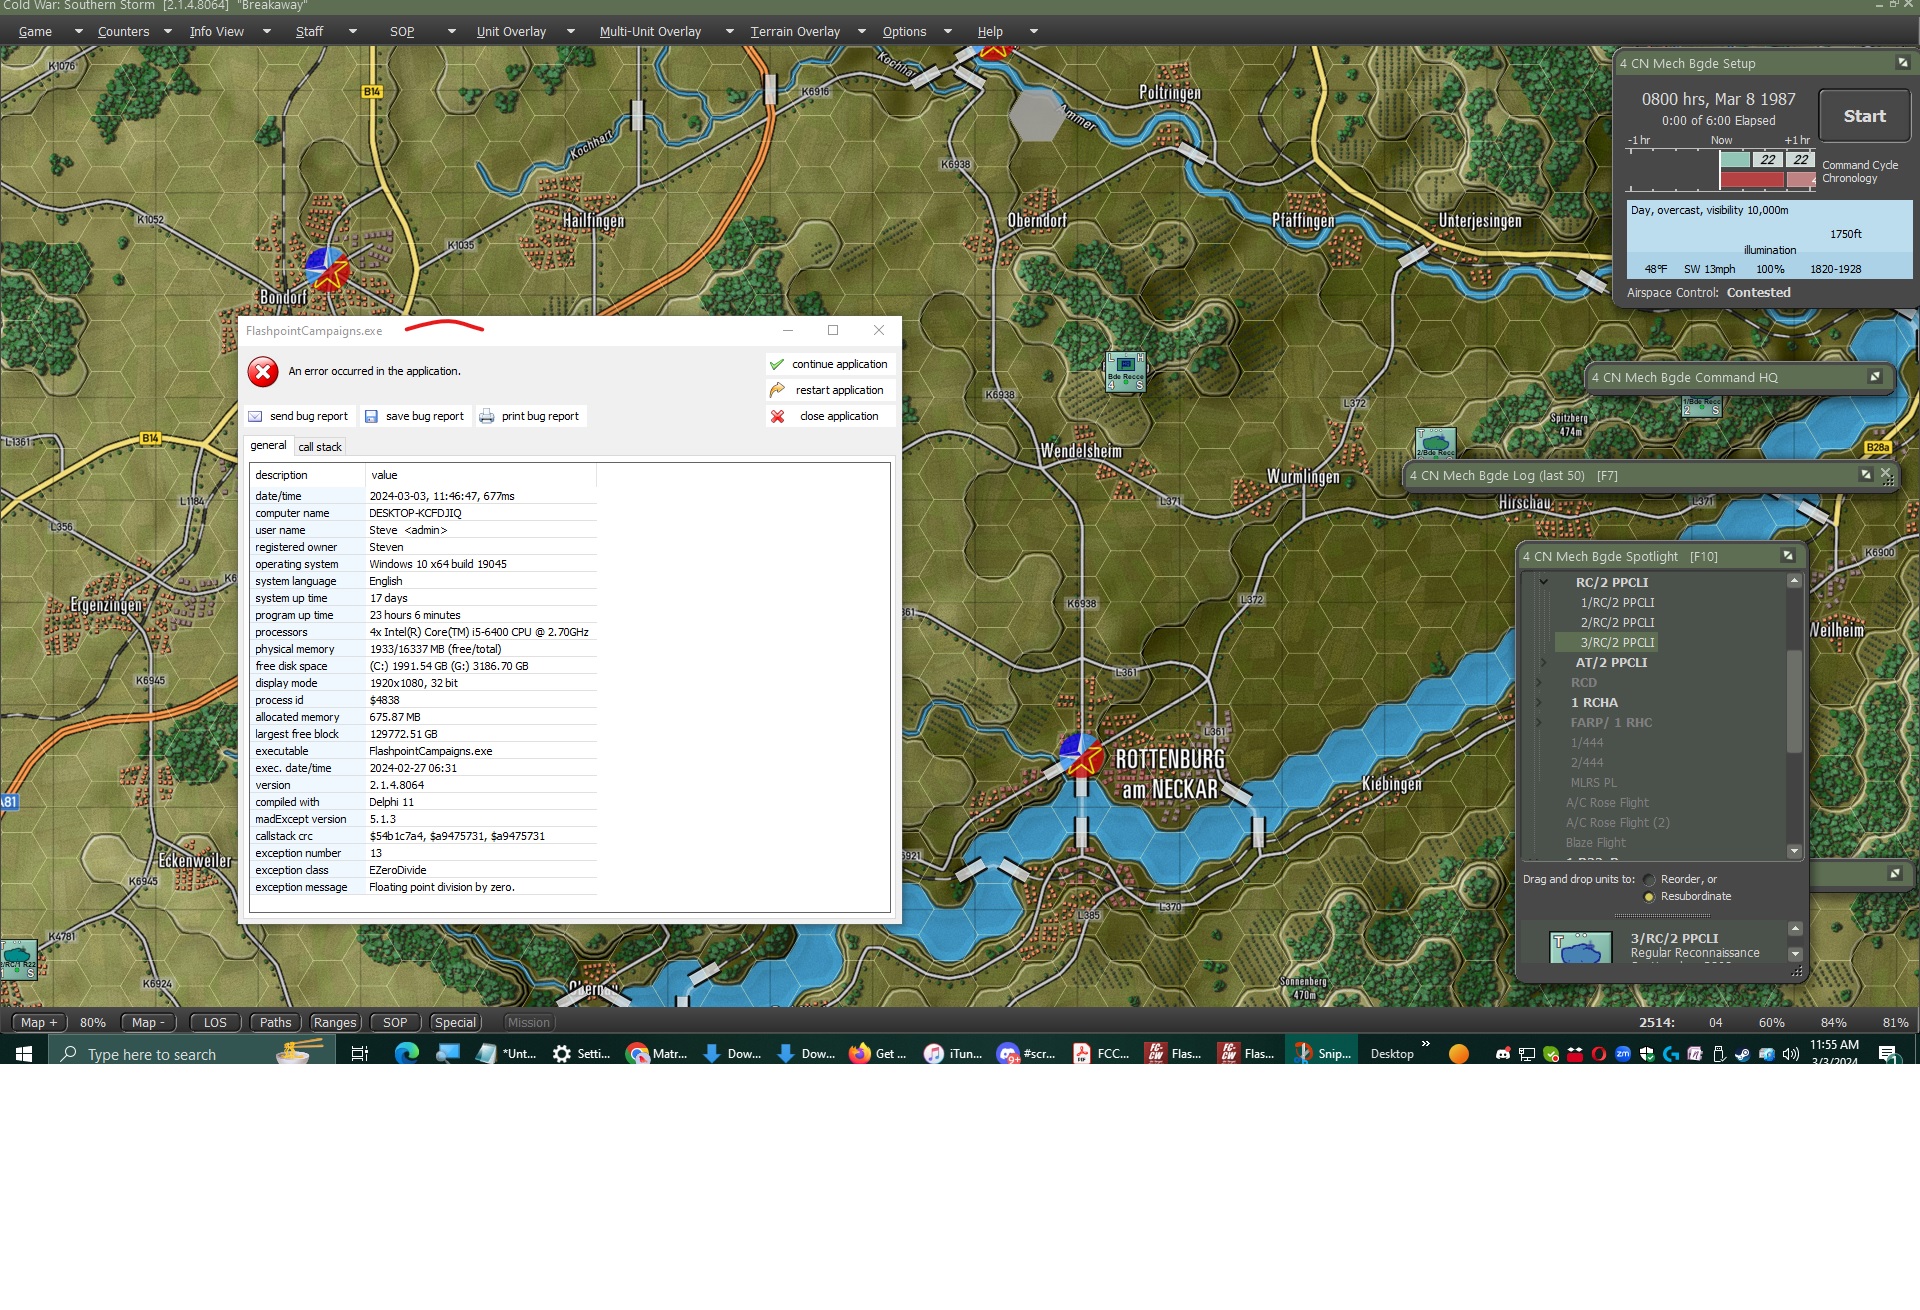Open the Help menu
Viewport: 1920px width, 1310px height.
tap(990, 32)
